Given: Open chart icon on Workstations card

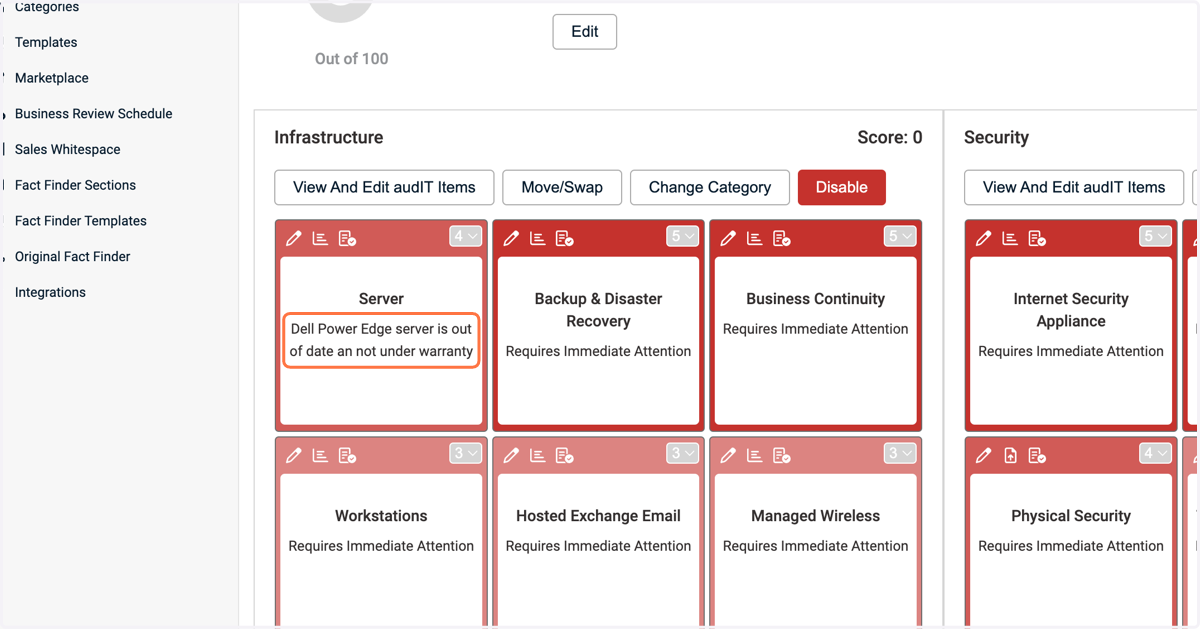Looking at the screenshot, I should point(320,455).
